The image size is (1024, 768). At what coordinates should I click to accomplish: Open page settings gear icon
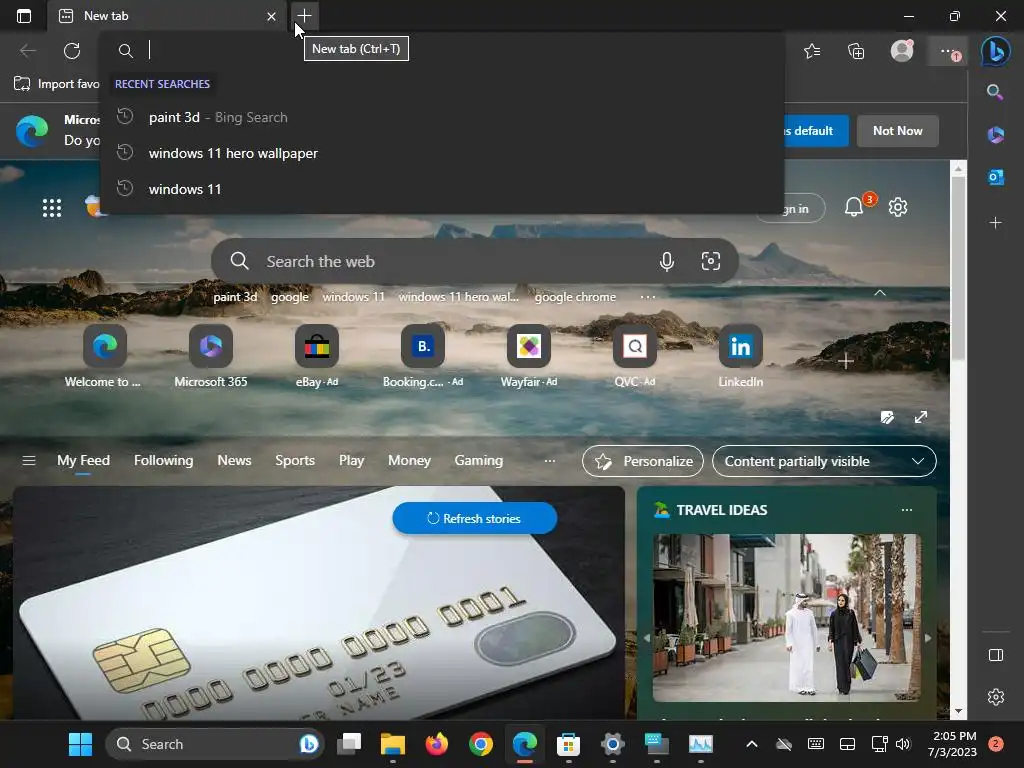point(898,207)
